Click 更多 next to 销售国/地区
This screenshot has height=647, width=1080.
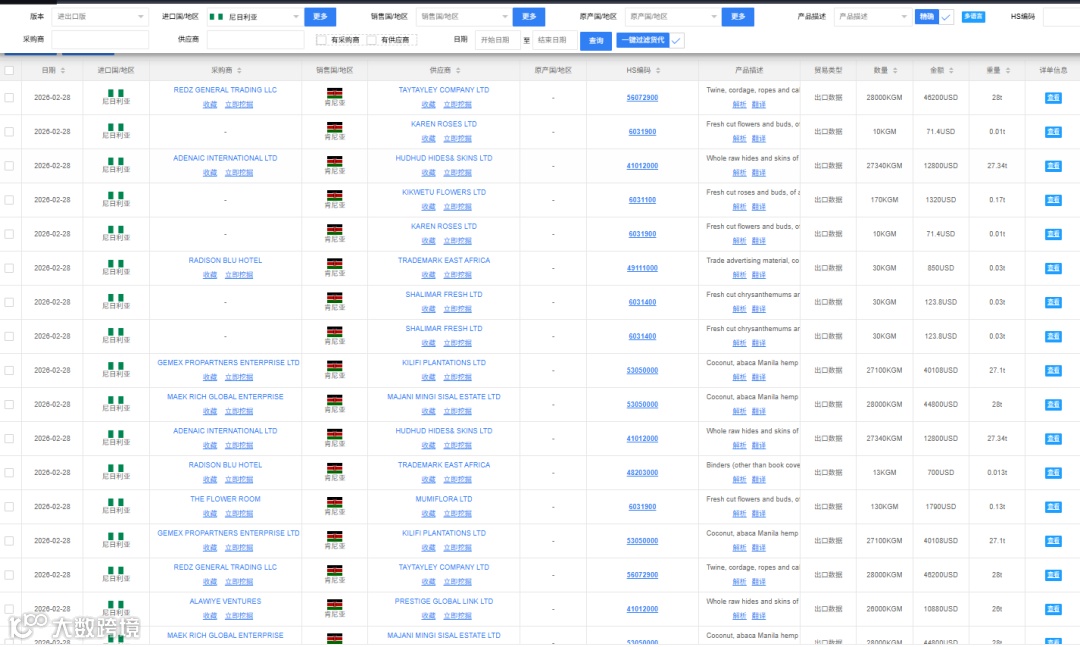(529, 17)
